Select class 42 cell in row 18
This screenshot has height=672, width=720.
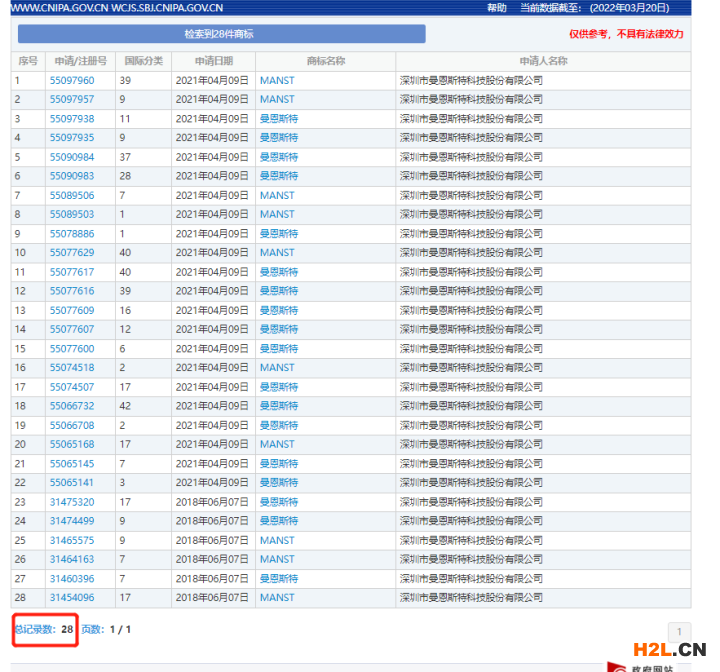pyautogui.click(x=143, y=406)
